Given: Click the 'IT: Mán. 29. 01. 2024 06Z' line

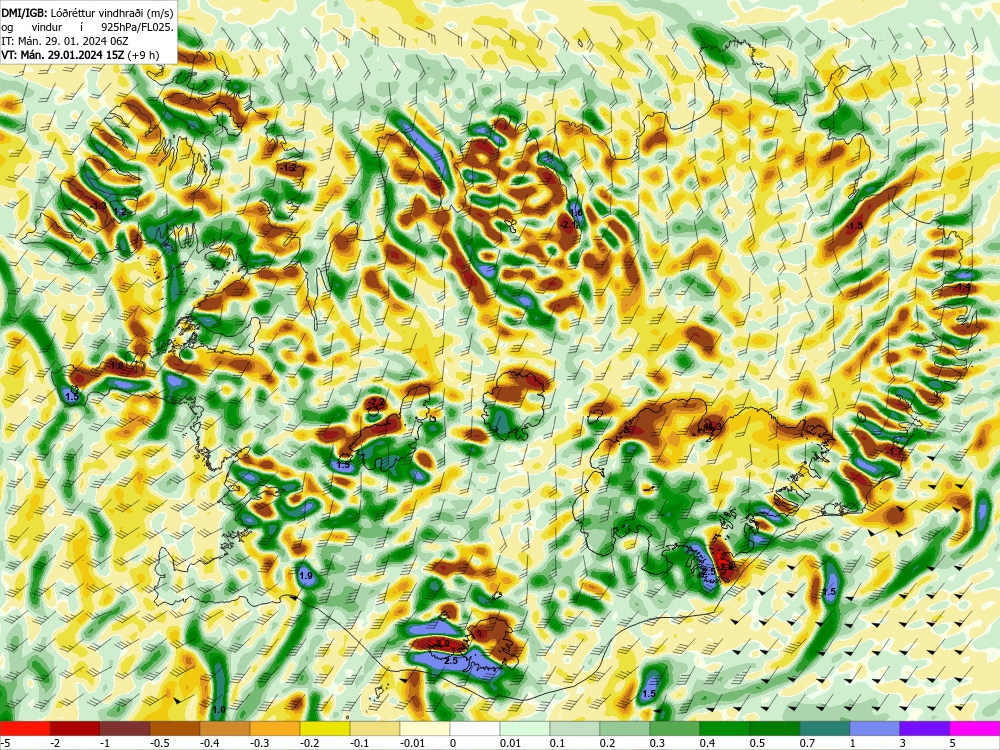Looking at the screenshot, I should pyautogui.click(x=65, y=41).
